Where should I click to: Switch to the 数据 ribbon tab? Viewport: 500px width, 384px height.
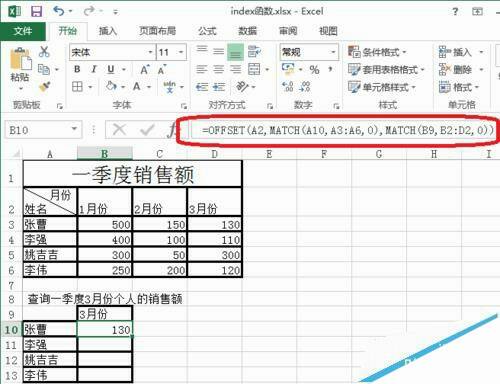pyautogui.click(x=248, y=31)
